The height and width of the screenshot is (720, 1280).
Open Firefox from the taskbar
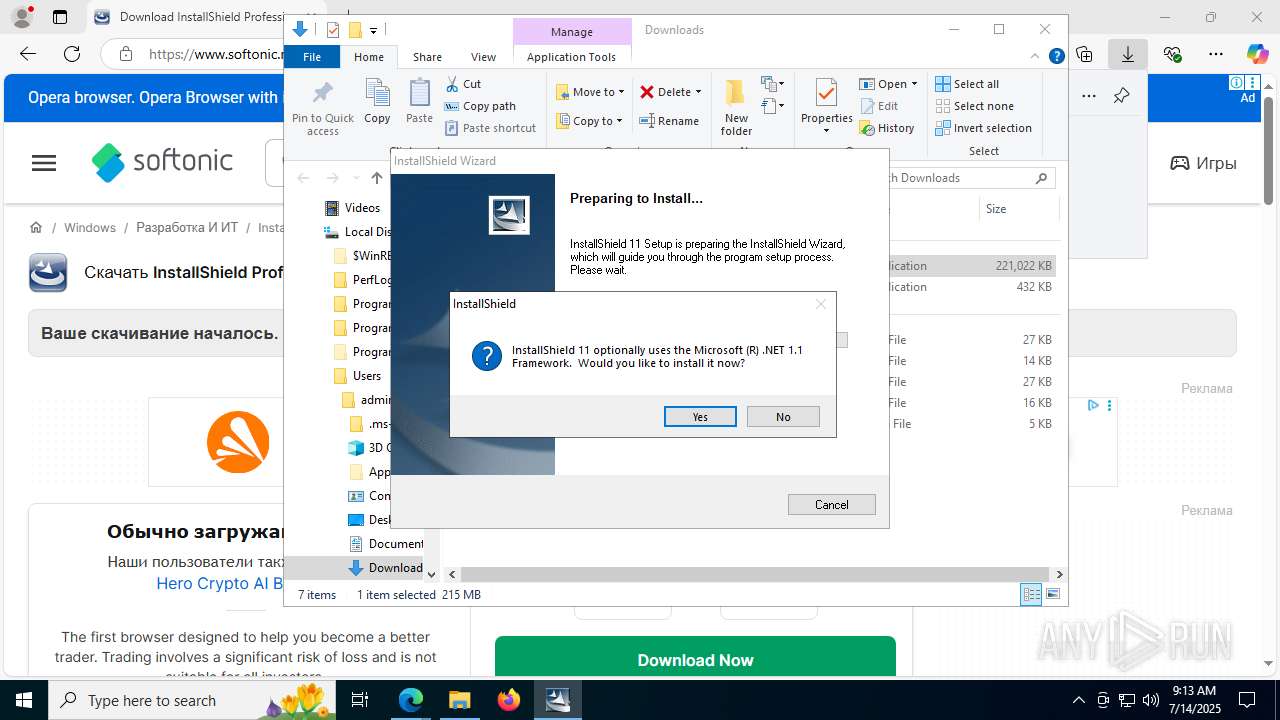509,700
